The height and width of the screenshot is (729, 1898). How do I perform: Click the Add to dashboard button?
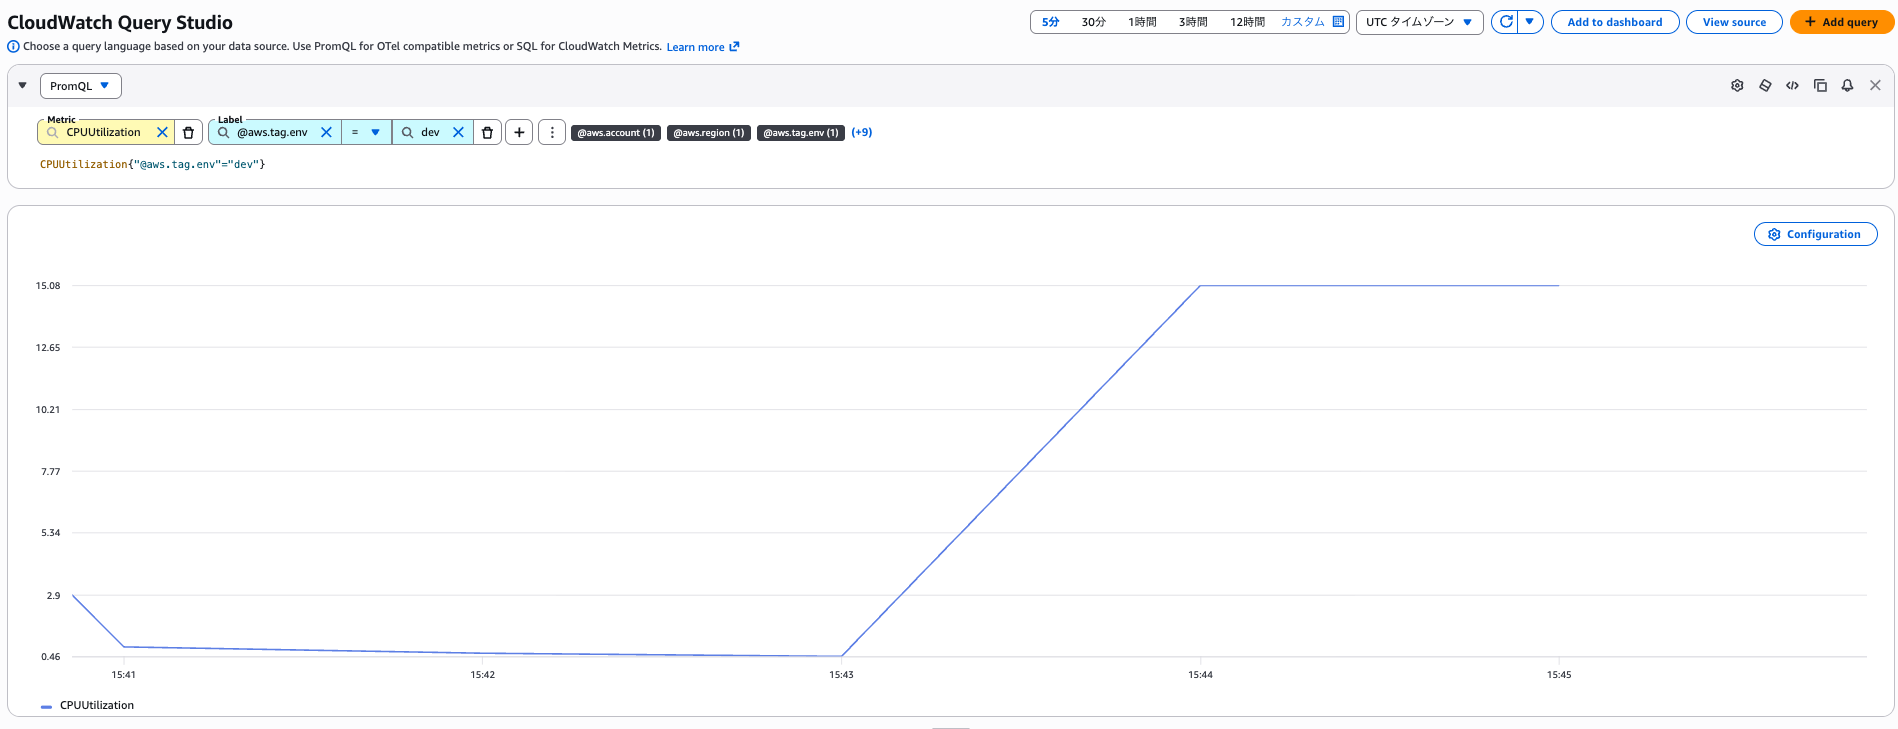tap(1614, 22)
